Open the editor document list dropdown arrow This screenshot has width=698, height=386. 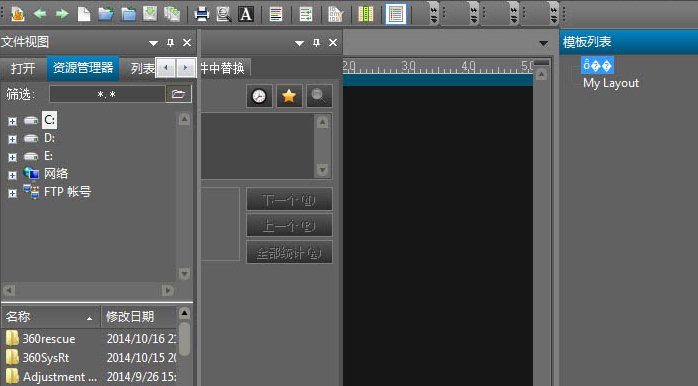click(544, 43)
